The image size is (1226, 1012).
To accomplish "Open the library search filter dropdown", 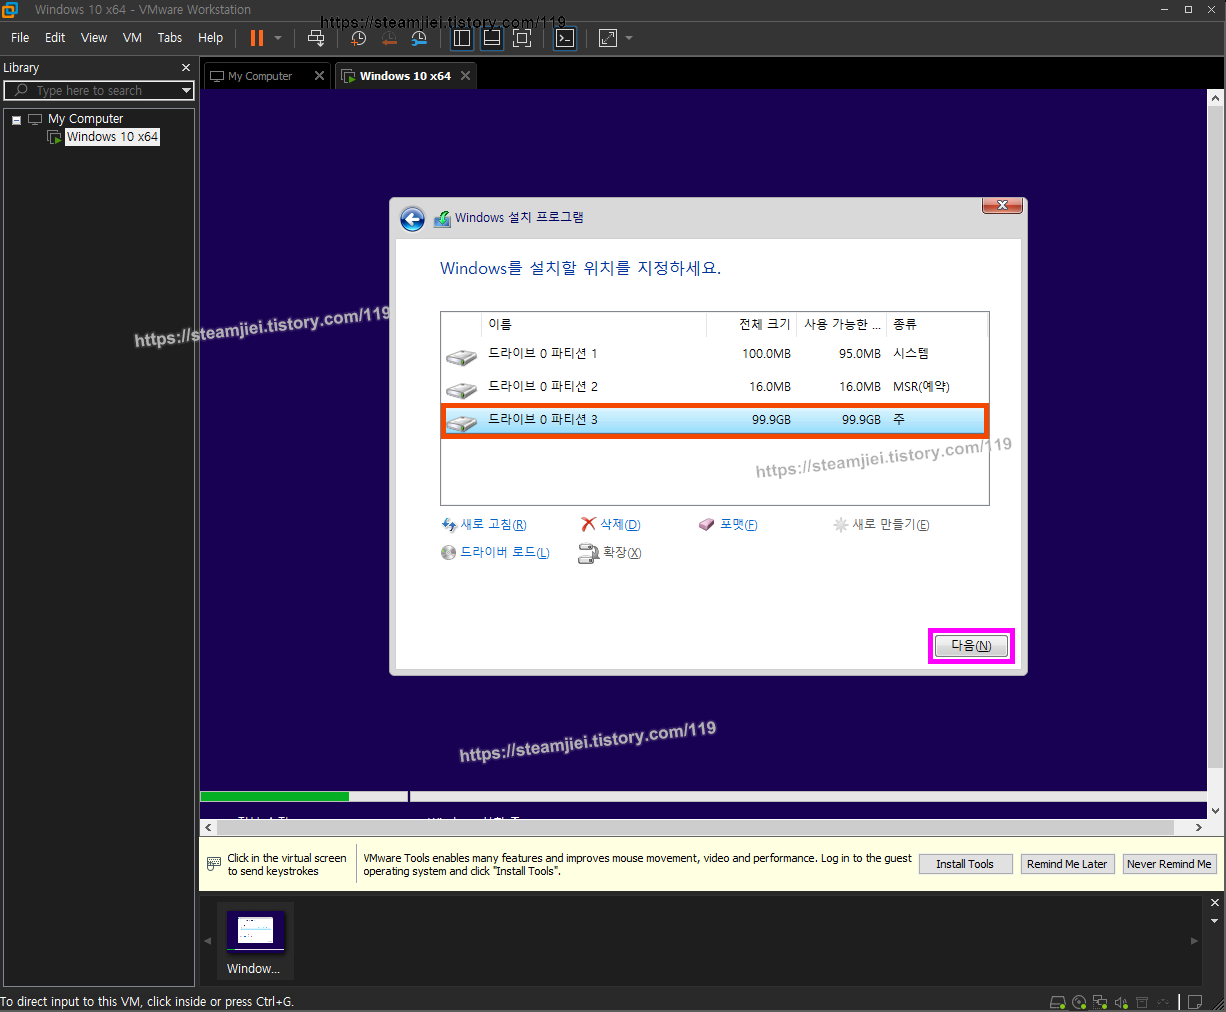I will [x=186, y=90].
